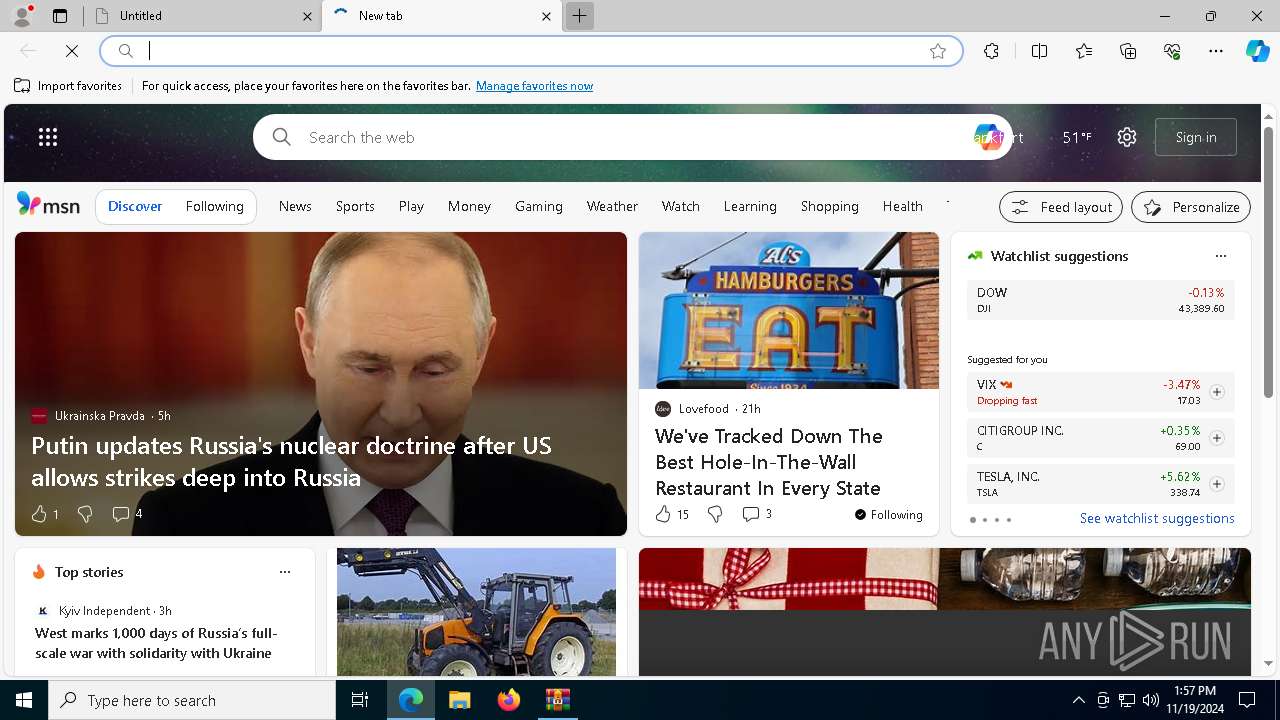Open the Gaming category
Viewport: 1280px width, 720px height.
tap(539, 206)
